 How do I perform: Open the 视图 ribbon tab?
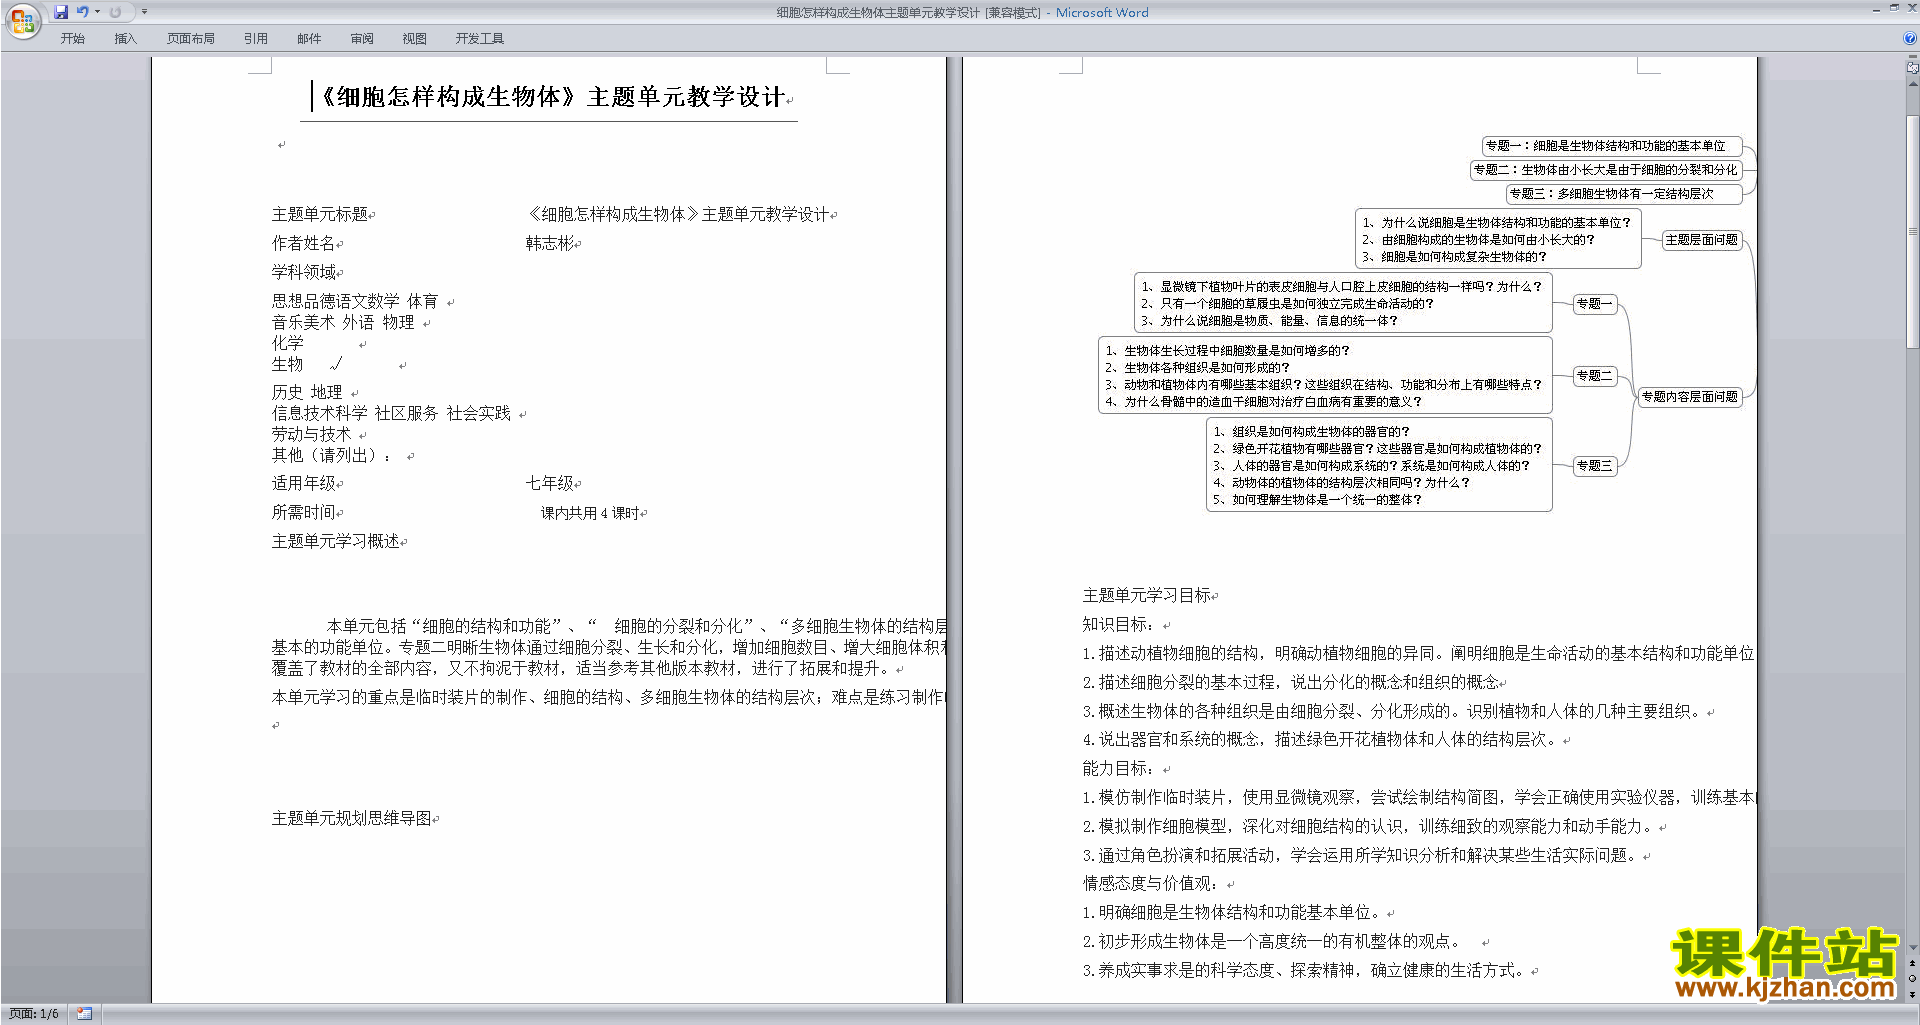415,39
